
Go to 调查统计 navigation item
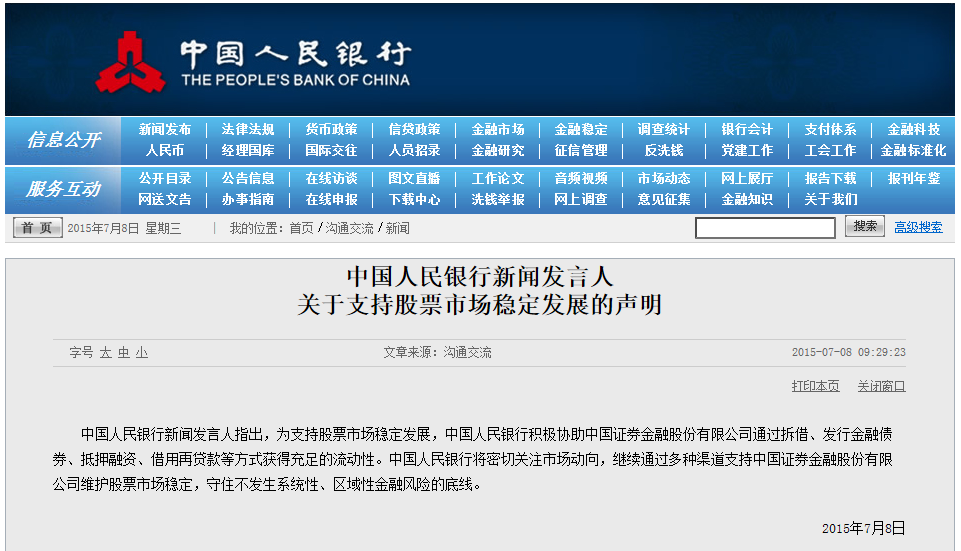pos(664,130)
